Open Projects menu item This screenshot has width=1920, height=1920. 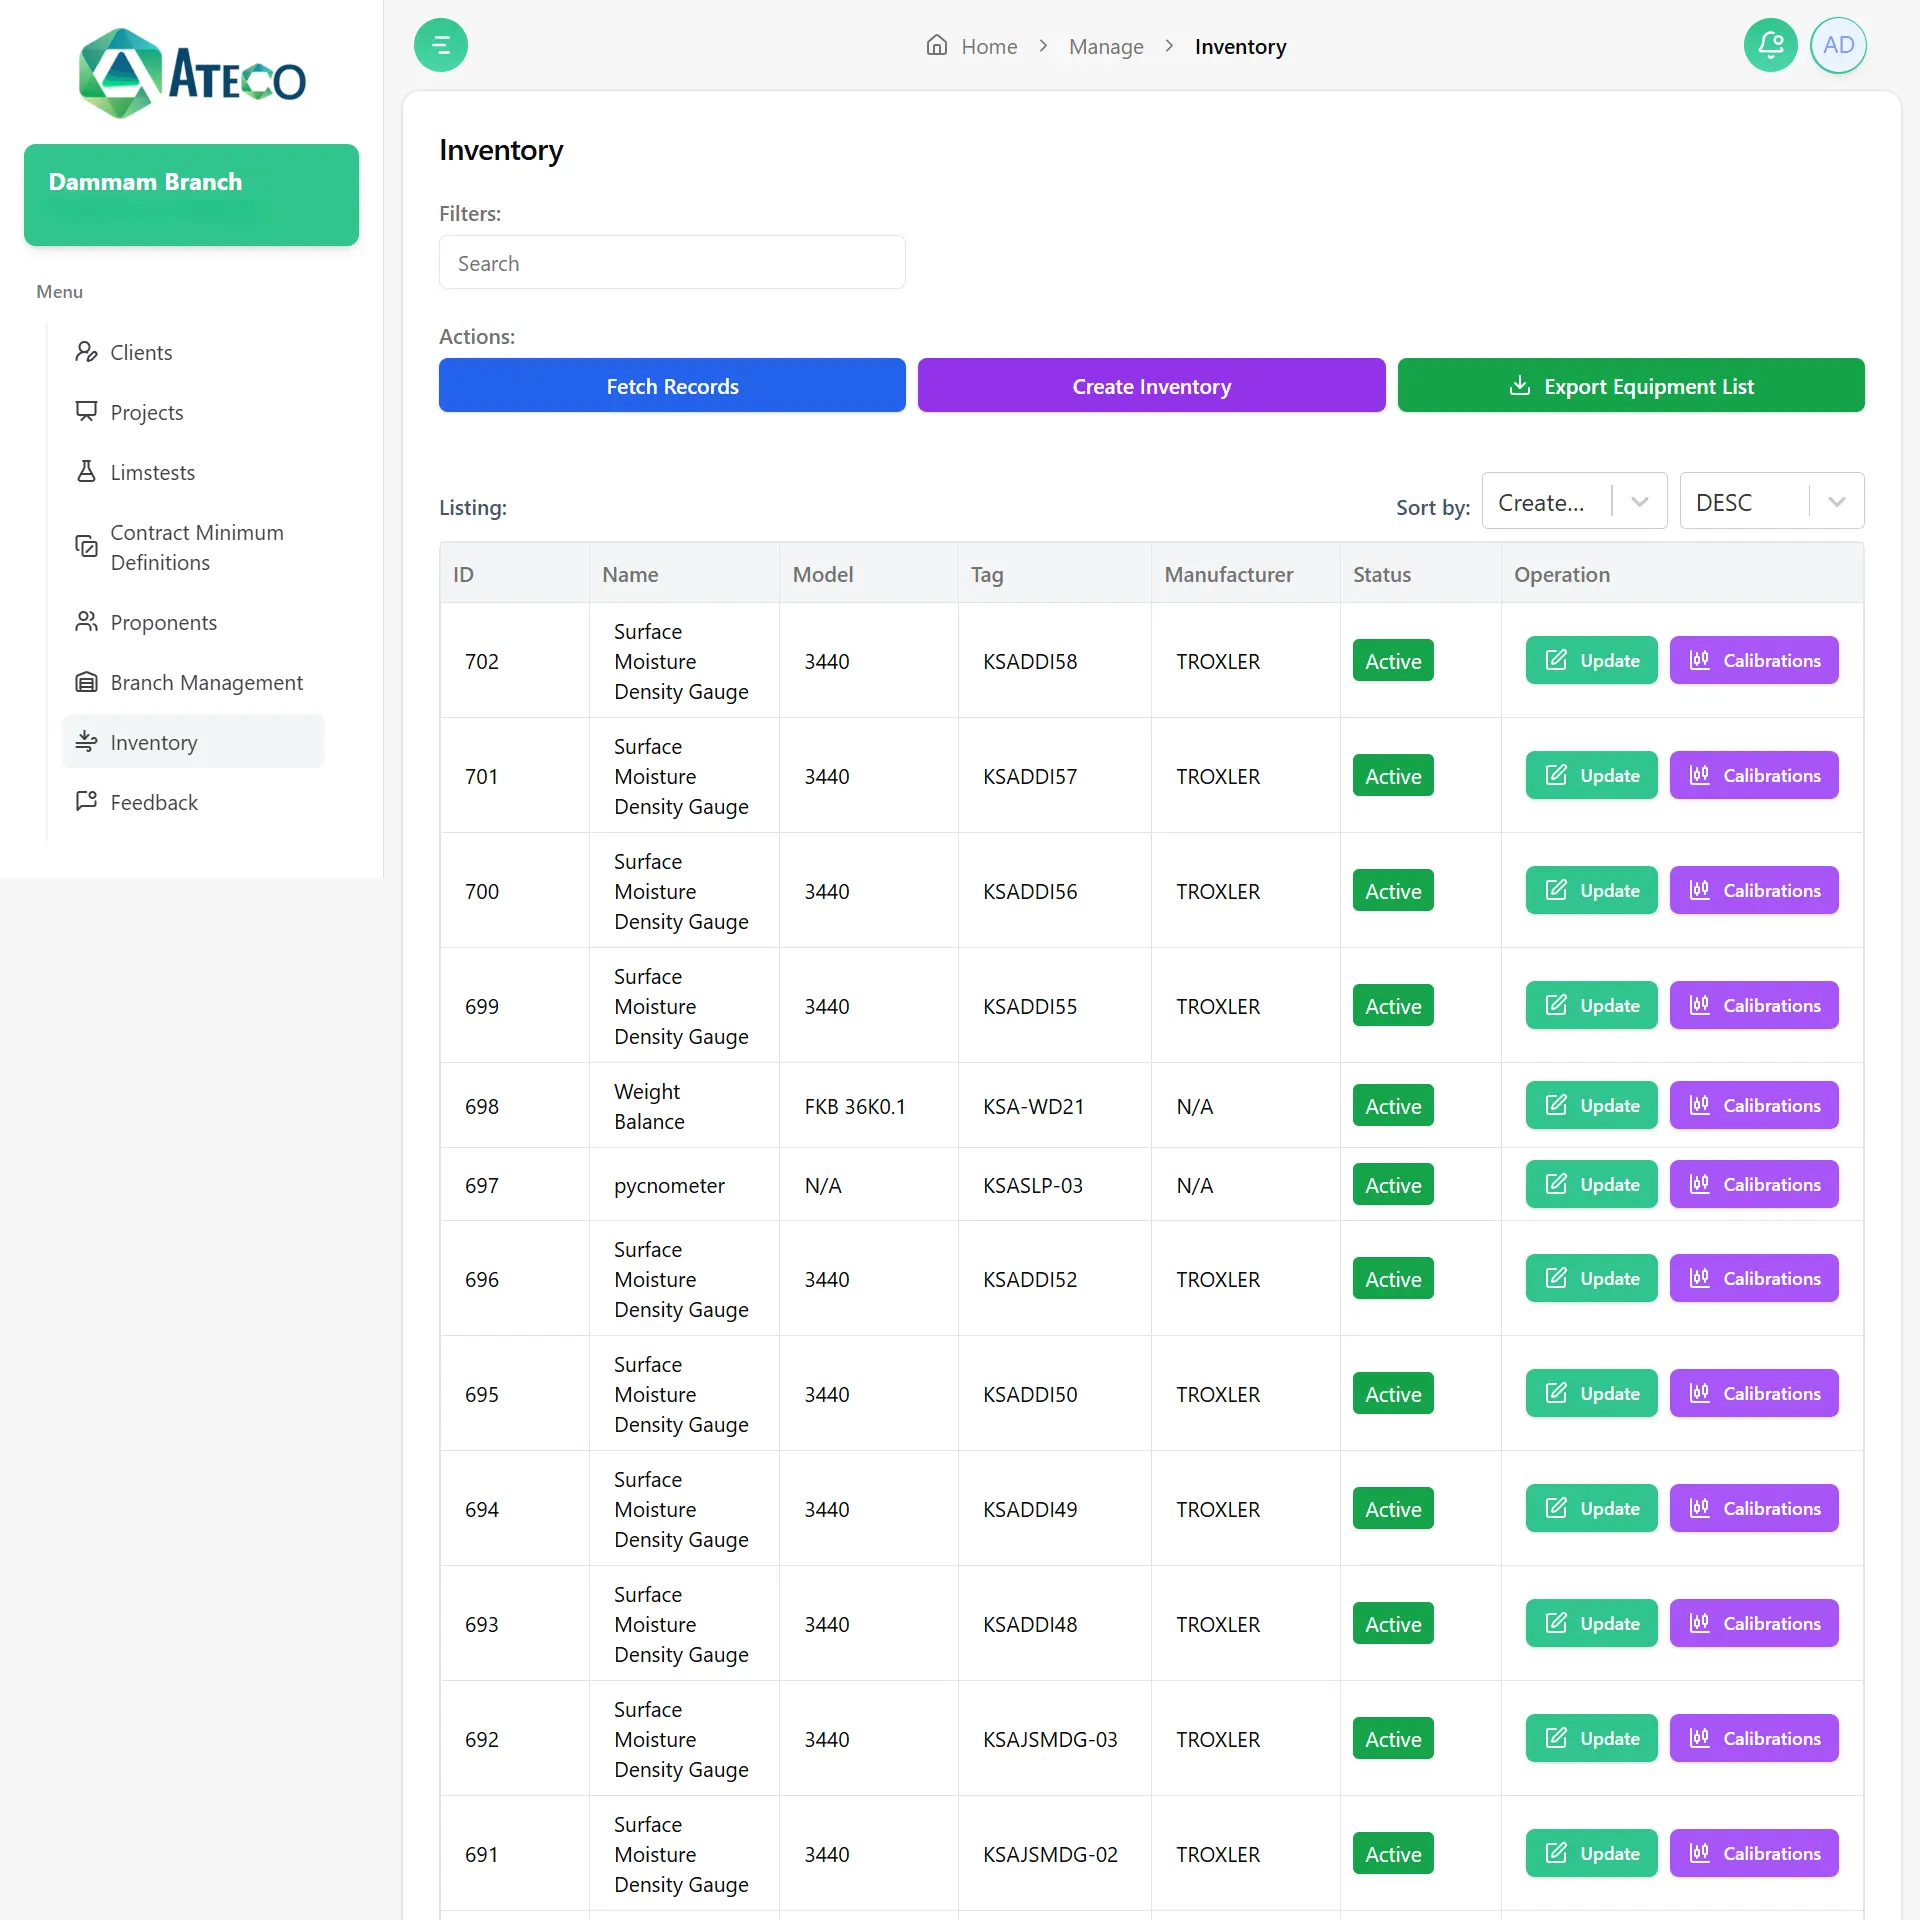pyautogui.click(x=194, y=412)
